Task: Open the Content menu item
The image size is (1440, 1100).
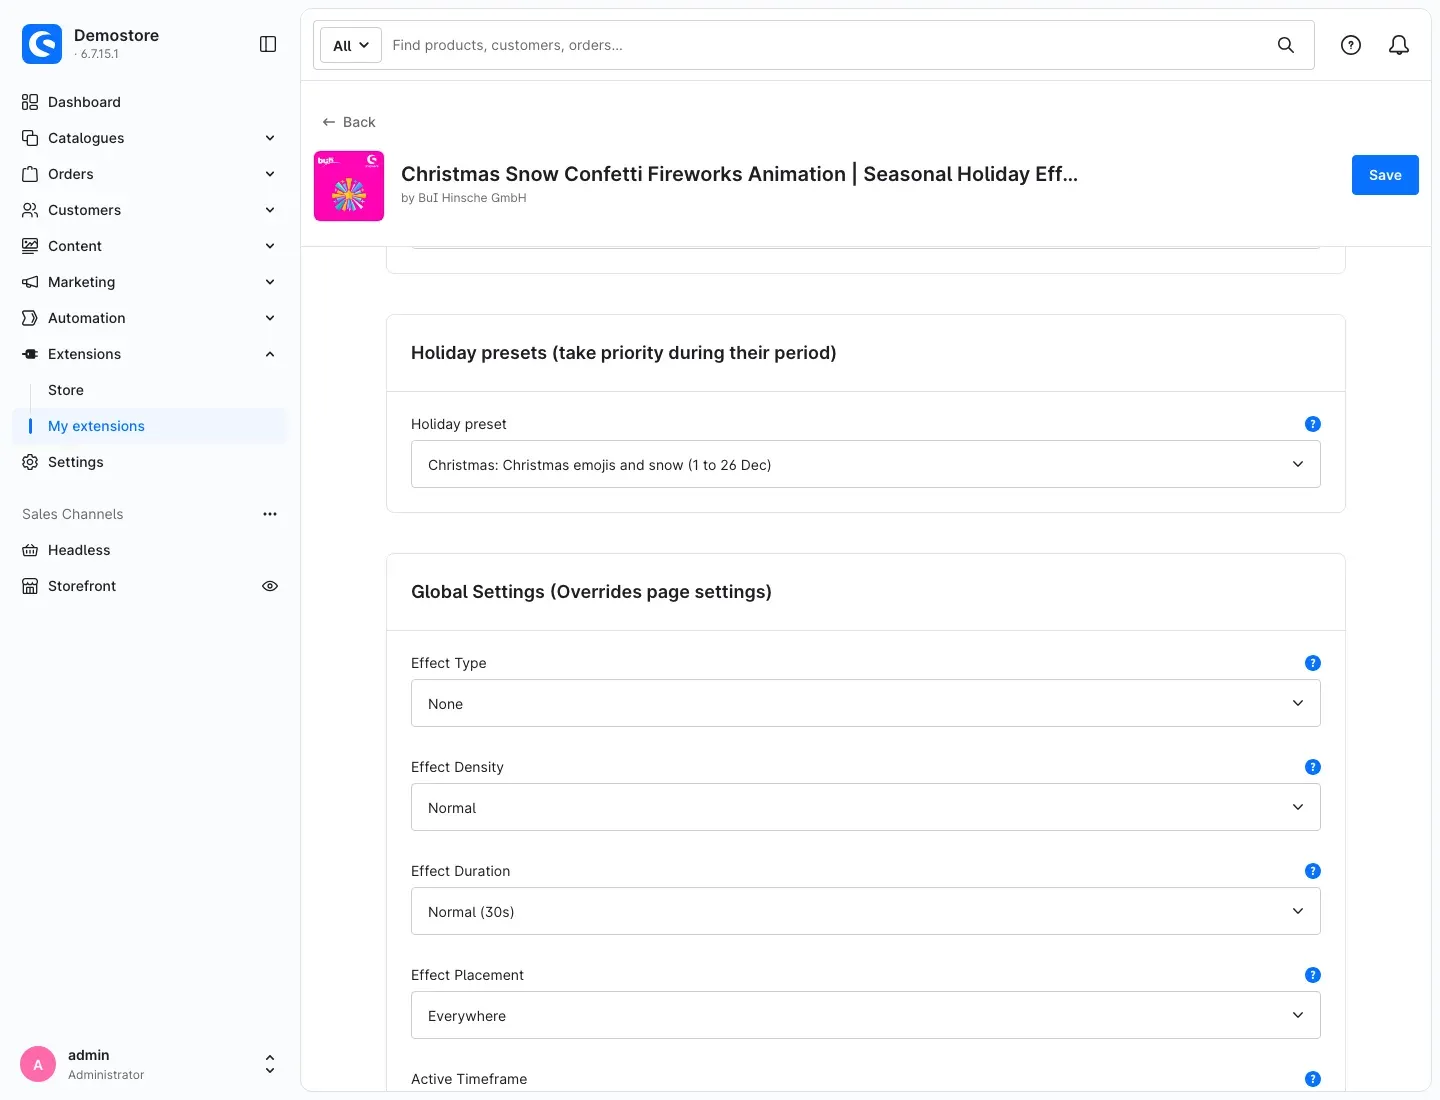Action: click(x=150, y=246)
